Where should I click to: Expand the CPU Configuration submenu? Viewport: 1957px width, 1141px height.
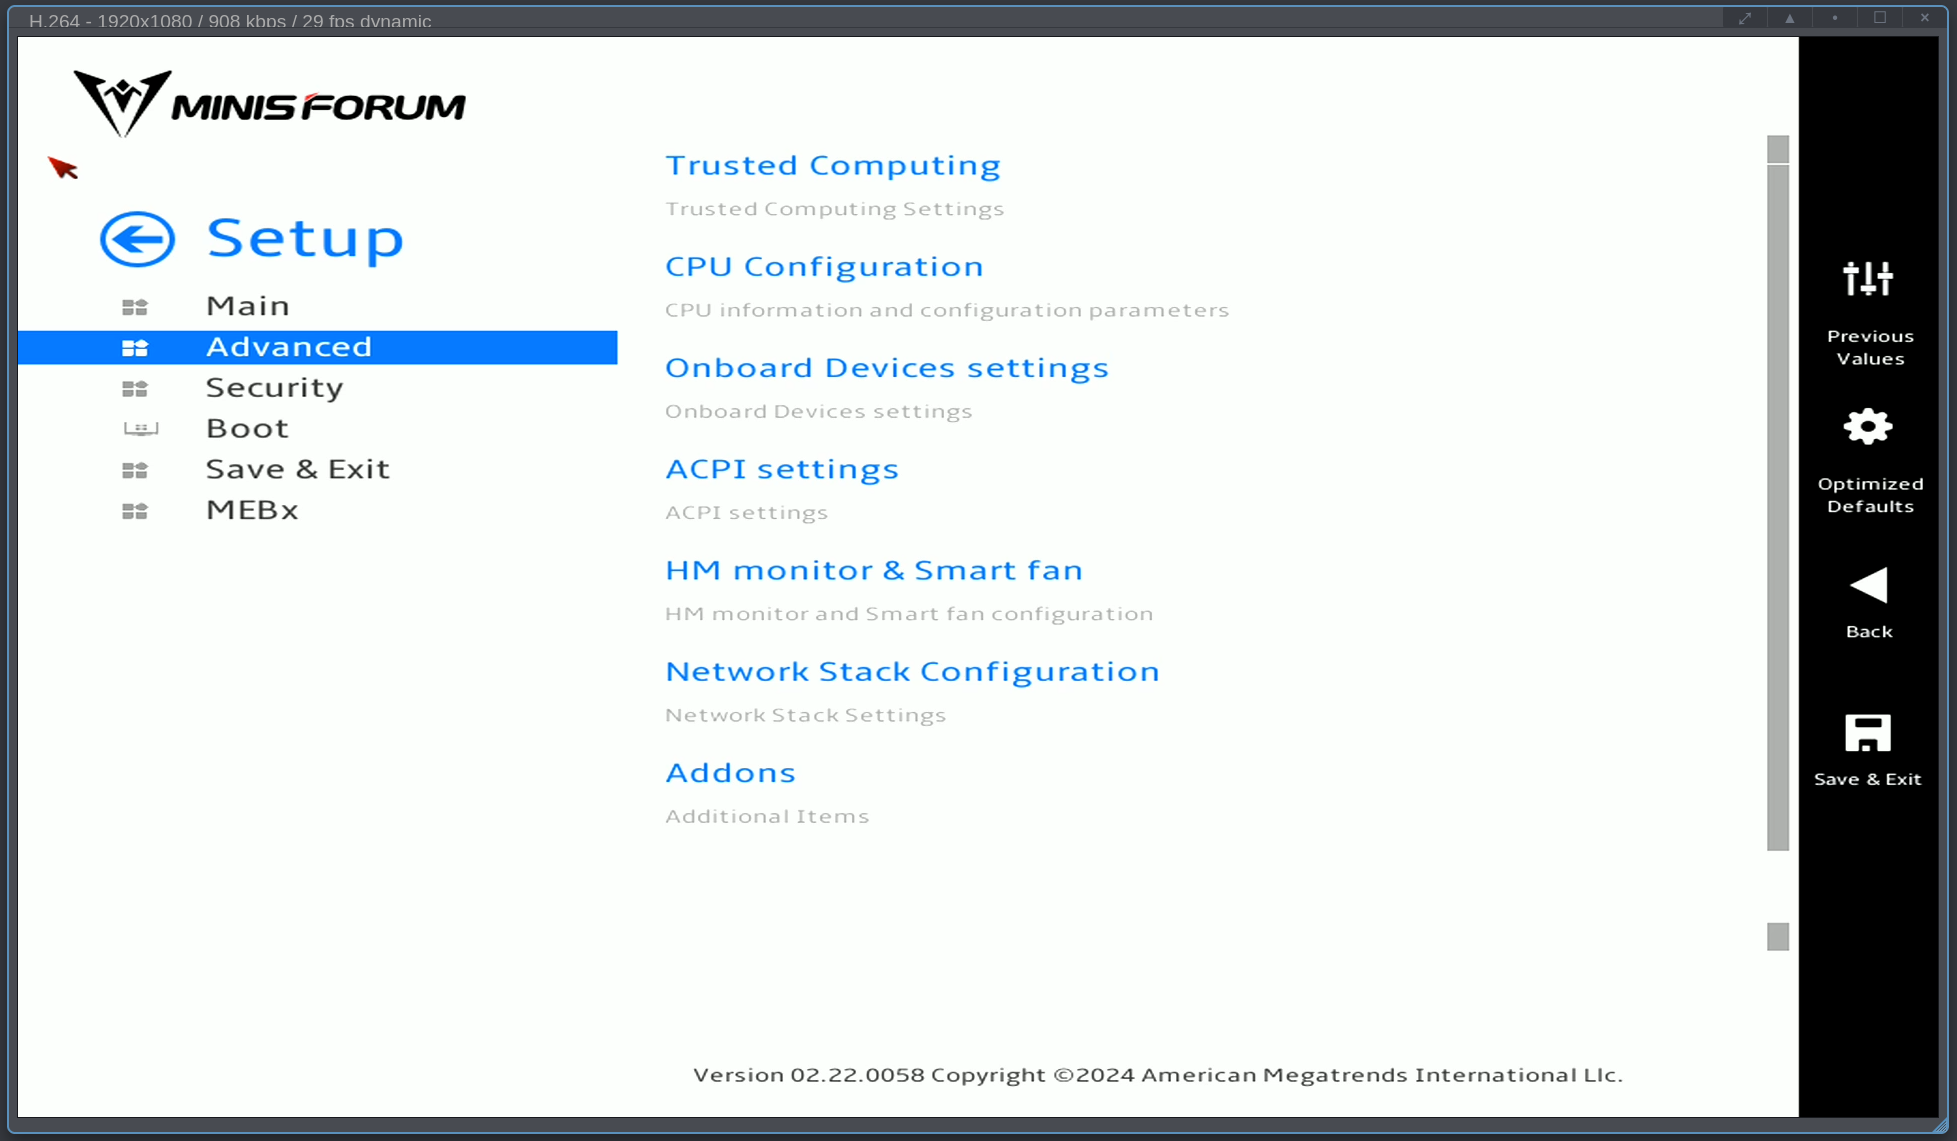point(824,265)
